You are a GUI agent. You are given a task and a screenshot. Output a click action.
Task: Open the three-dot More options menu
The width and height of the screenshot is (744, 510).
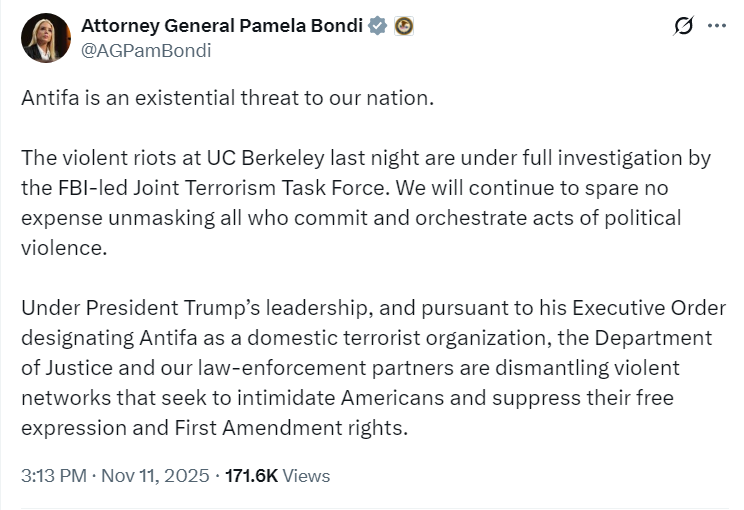716,26
